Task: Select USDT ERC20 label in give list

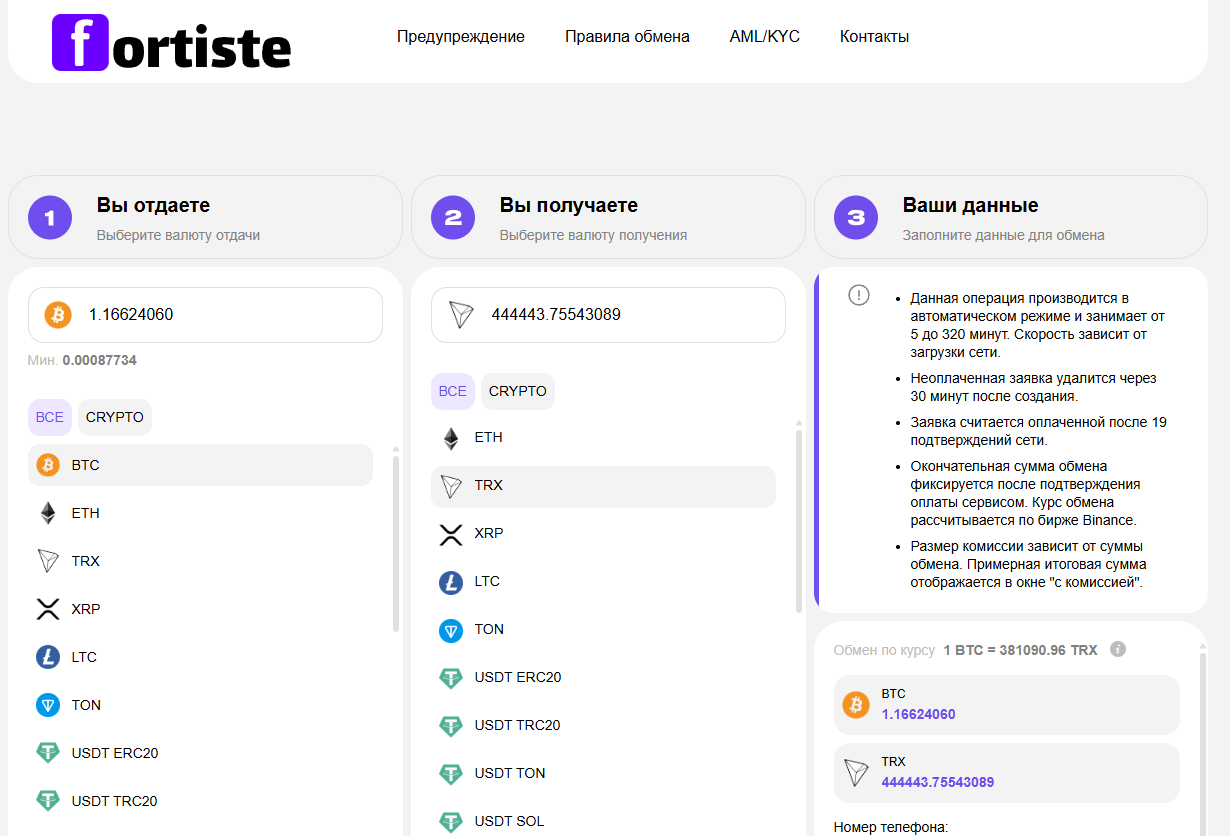Action: [115, 753]
